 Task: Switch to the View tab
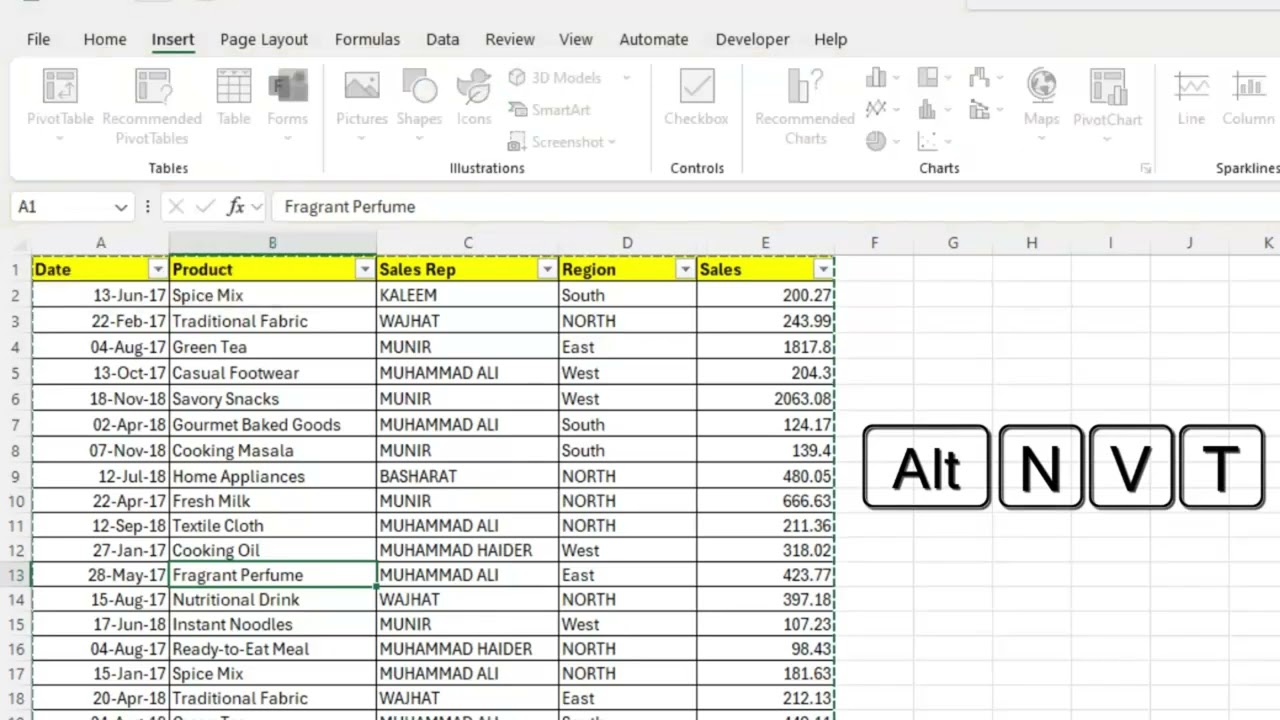pos(576,40)
